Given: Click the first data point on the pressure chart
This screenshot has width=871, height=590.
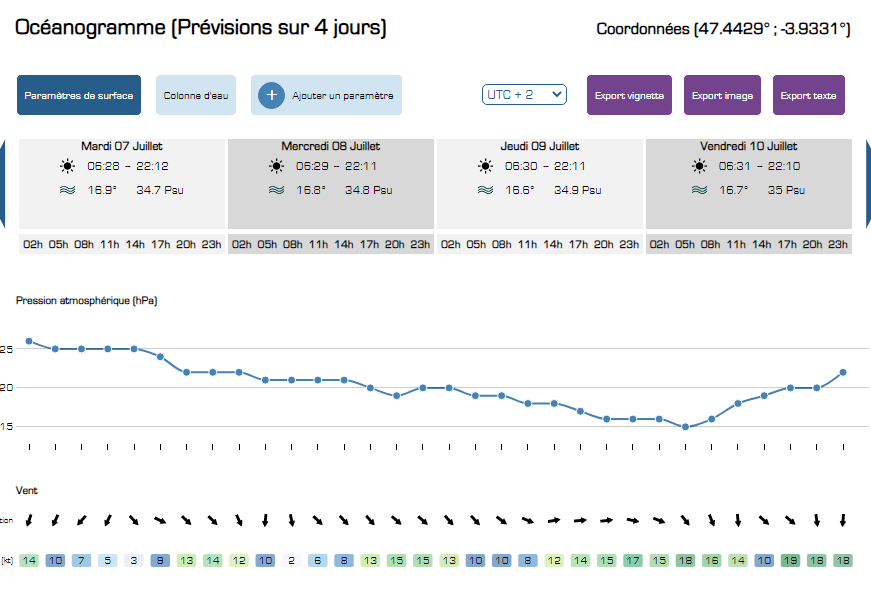Looking at the screenshot, I should [29, 341].
